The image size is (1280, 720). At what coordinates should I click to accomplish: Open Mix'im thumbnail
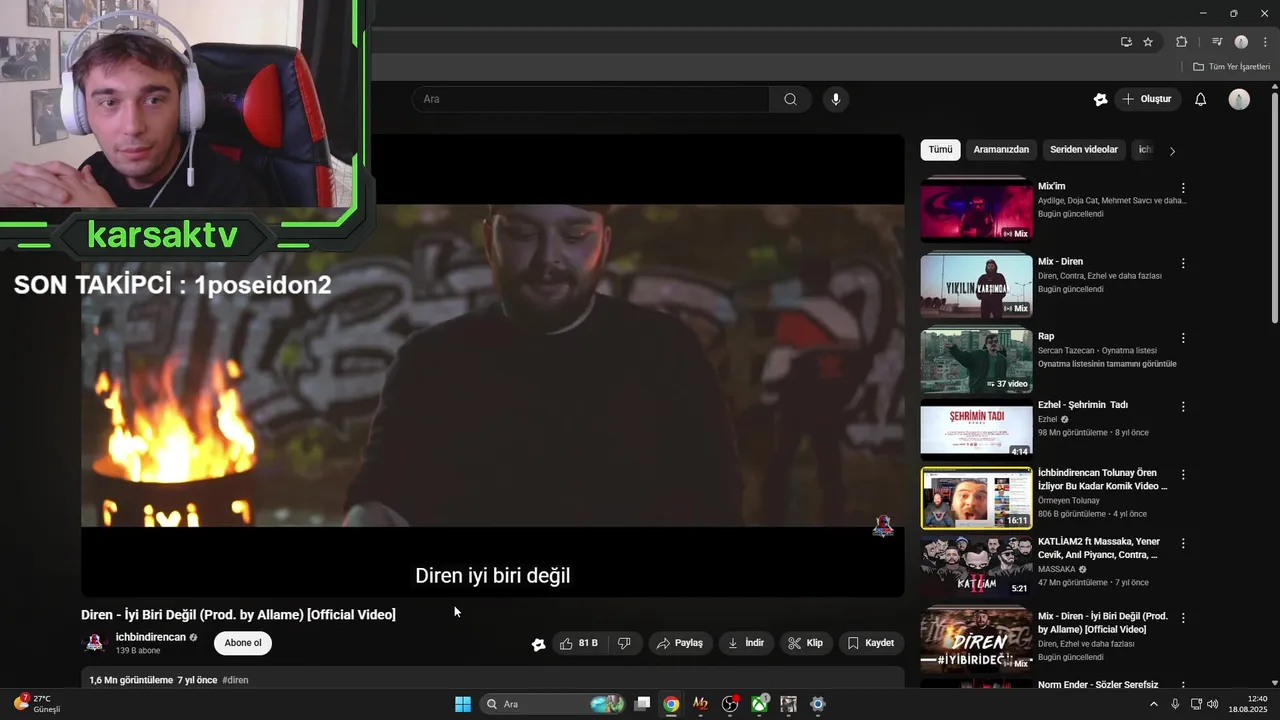click(976, 209)
